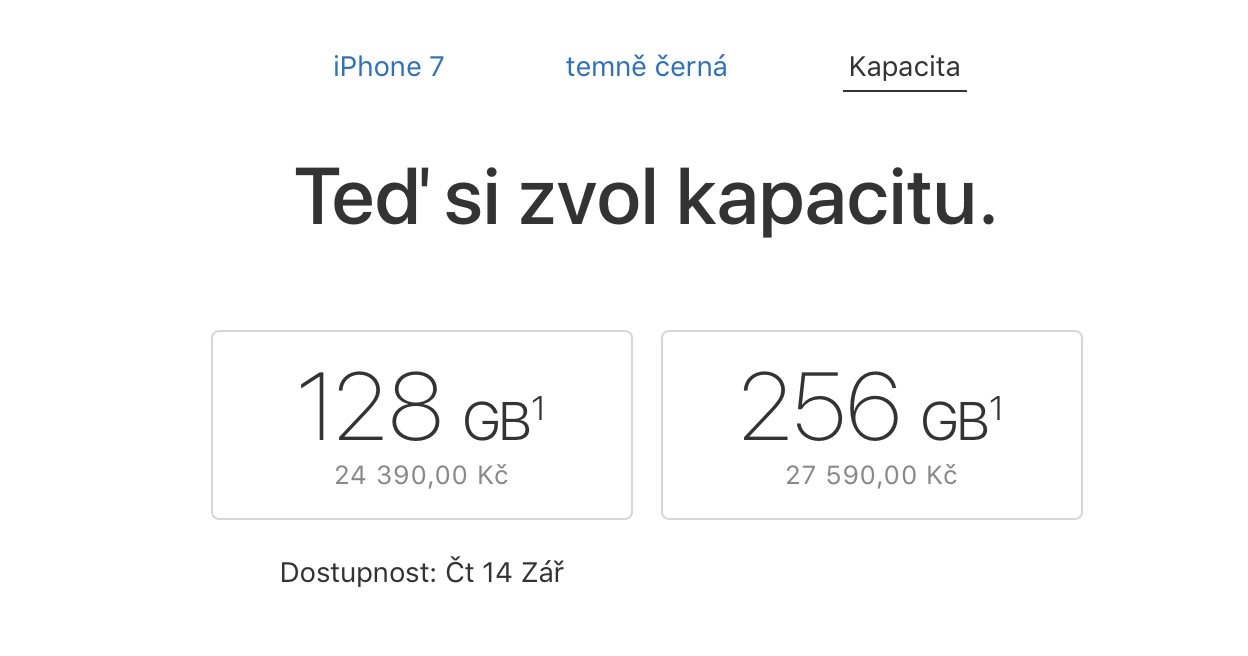Click the GB label in the 256 card
Image resolution: width=1248 pixels, height=656 pixels.
point(953,422)
